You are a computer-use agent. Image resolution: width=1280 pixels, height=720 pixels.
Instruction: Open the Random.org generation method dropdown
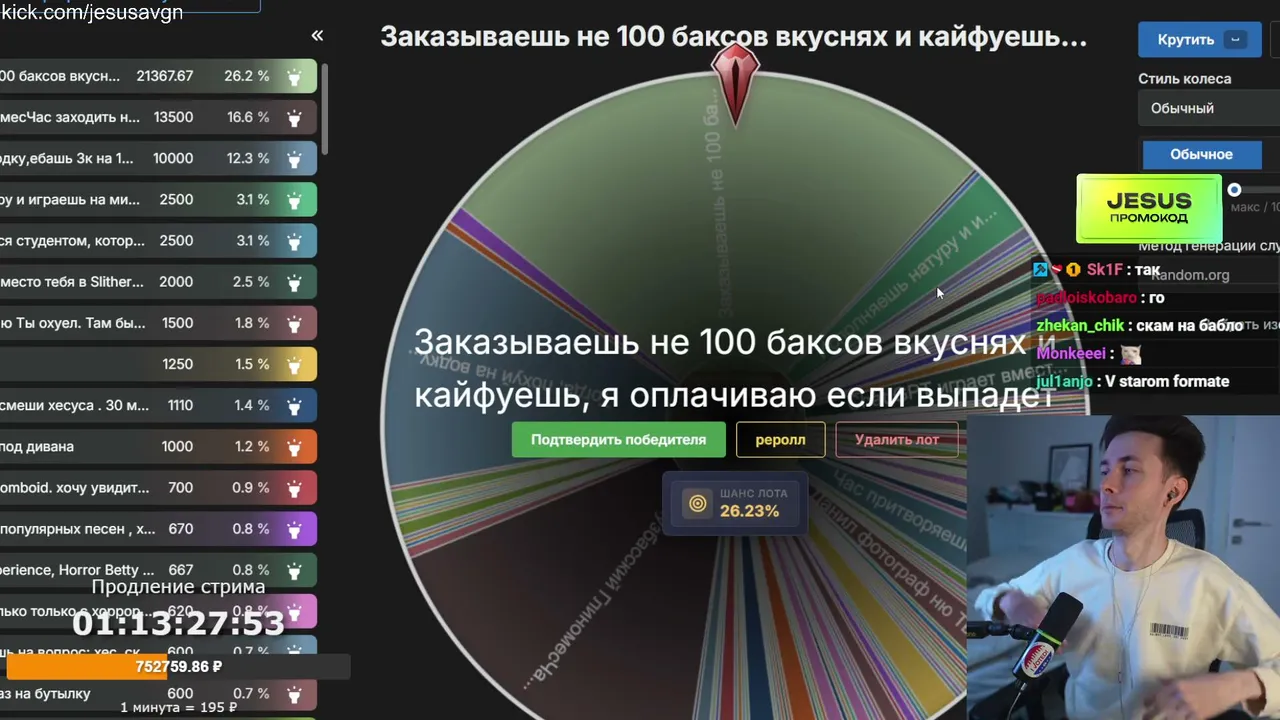pyautogui.click(x=1208, y=275)
